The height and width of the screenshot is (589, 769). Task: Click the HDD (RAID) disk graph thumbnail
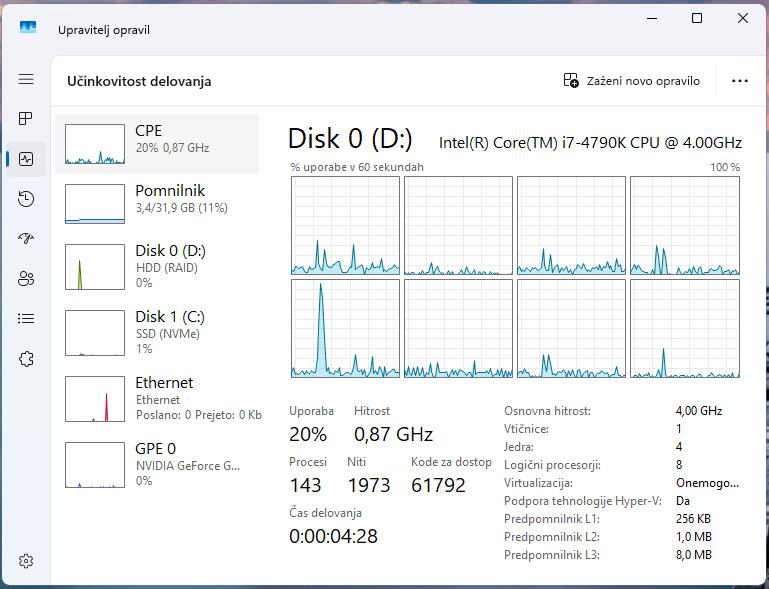tap(95, 267)
